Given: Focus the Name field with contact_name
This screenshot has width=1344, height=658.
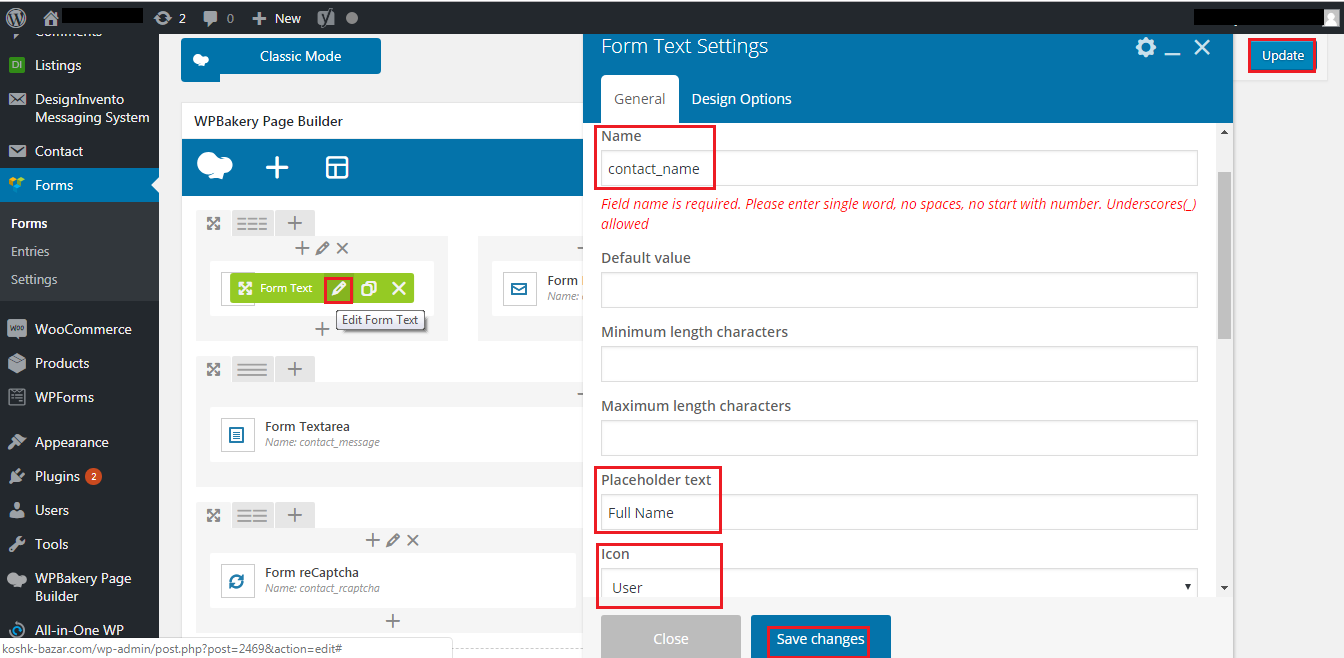Looking at the screenshot, I should pos(899,168).
